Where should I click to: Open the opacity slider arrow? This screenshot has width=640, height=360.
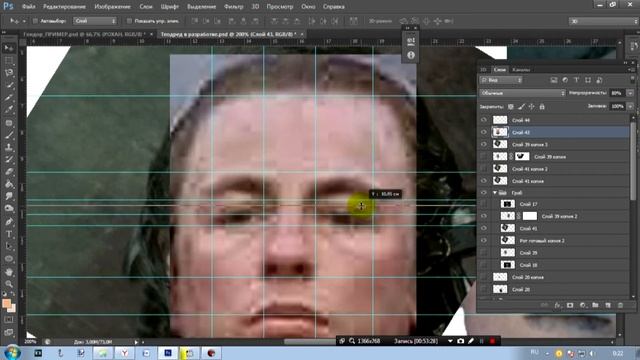coord(630,93)
